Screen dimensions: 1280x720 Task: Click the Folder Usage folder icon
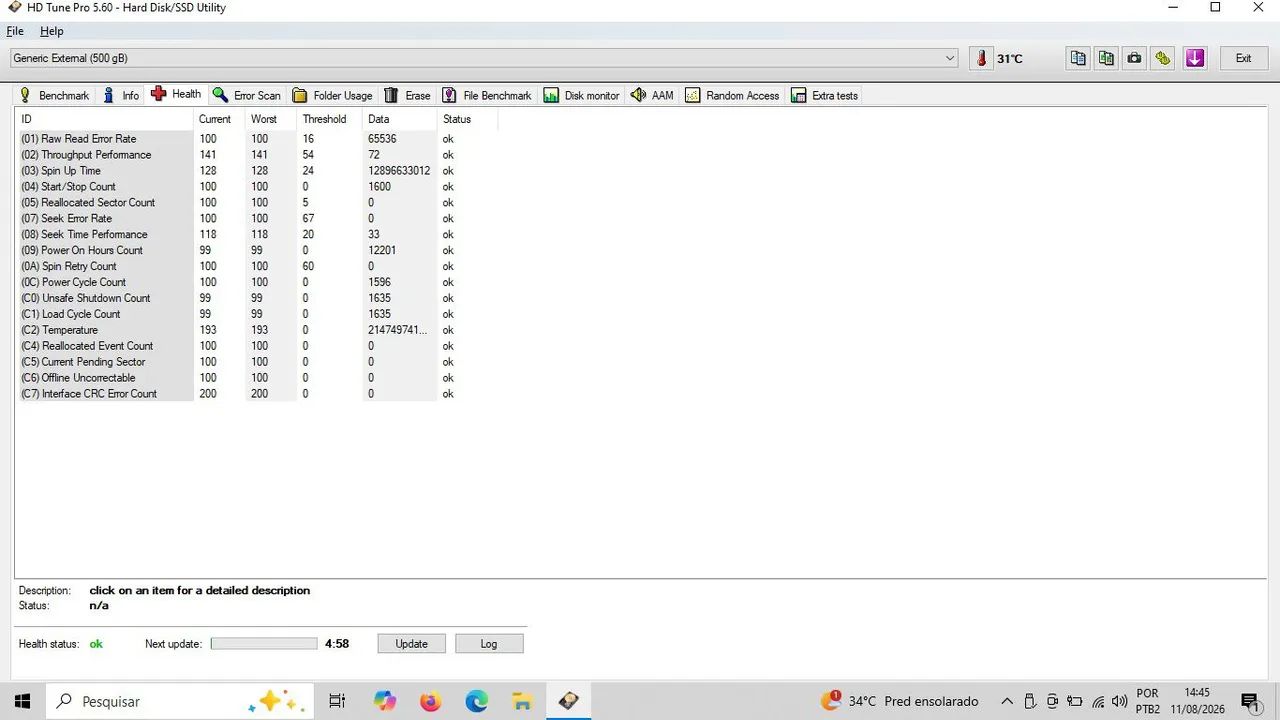[299, 95]
